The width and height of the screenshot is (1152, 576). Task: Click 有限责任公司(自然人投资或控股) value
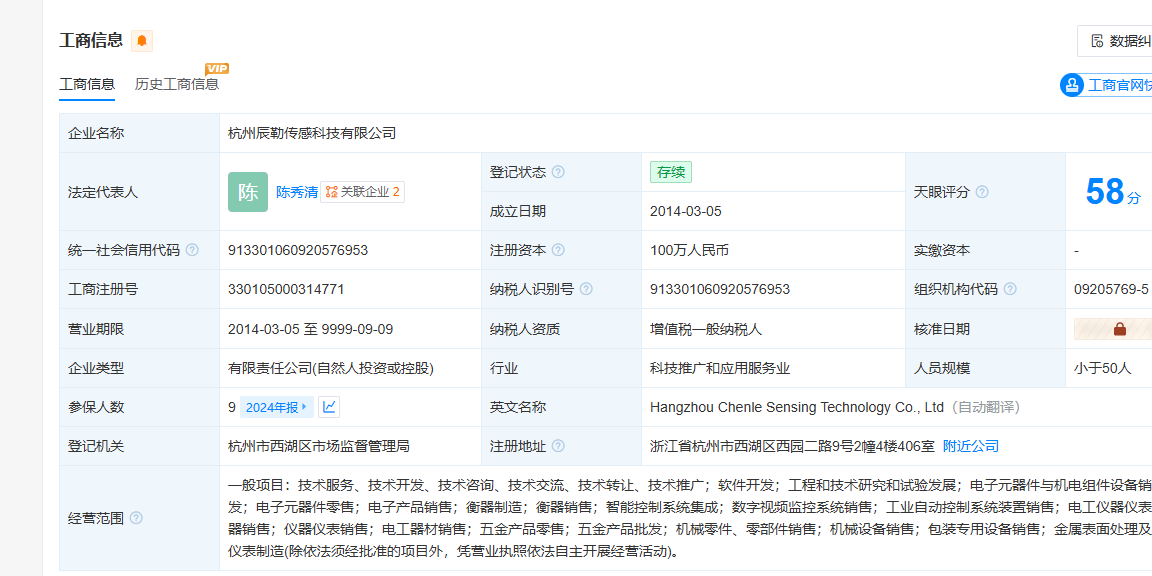pos(331,368)
